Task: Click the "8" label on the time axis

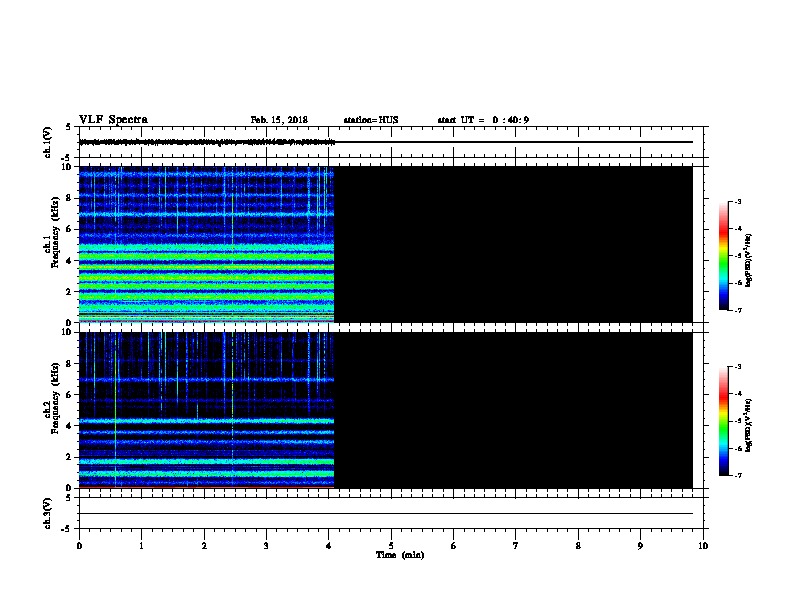Action: coord(578,545)
